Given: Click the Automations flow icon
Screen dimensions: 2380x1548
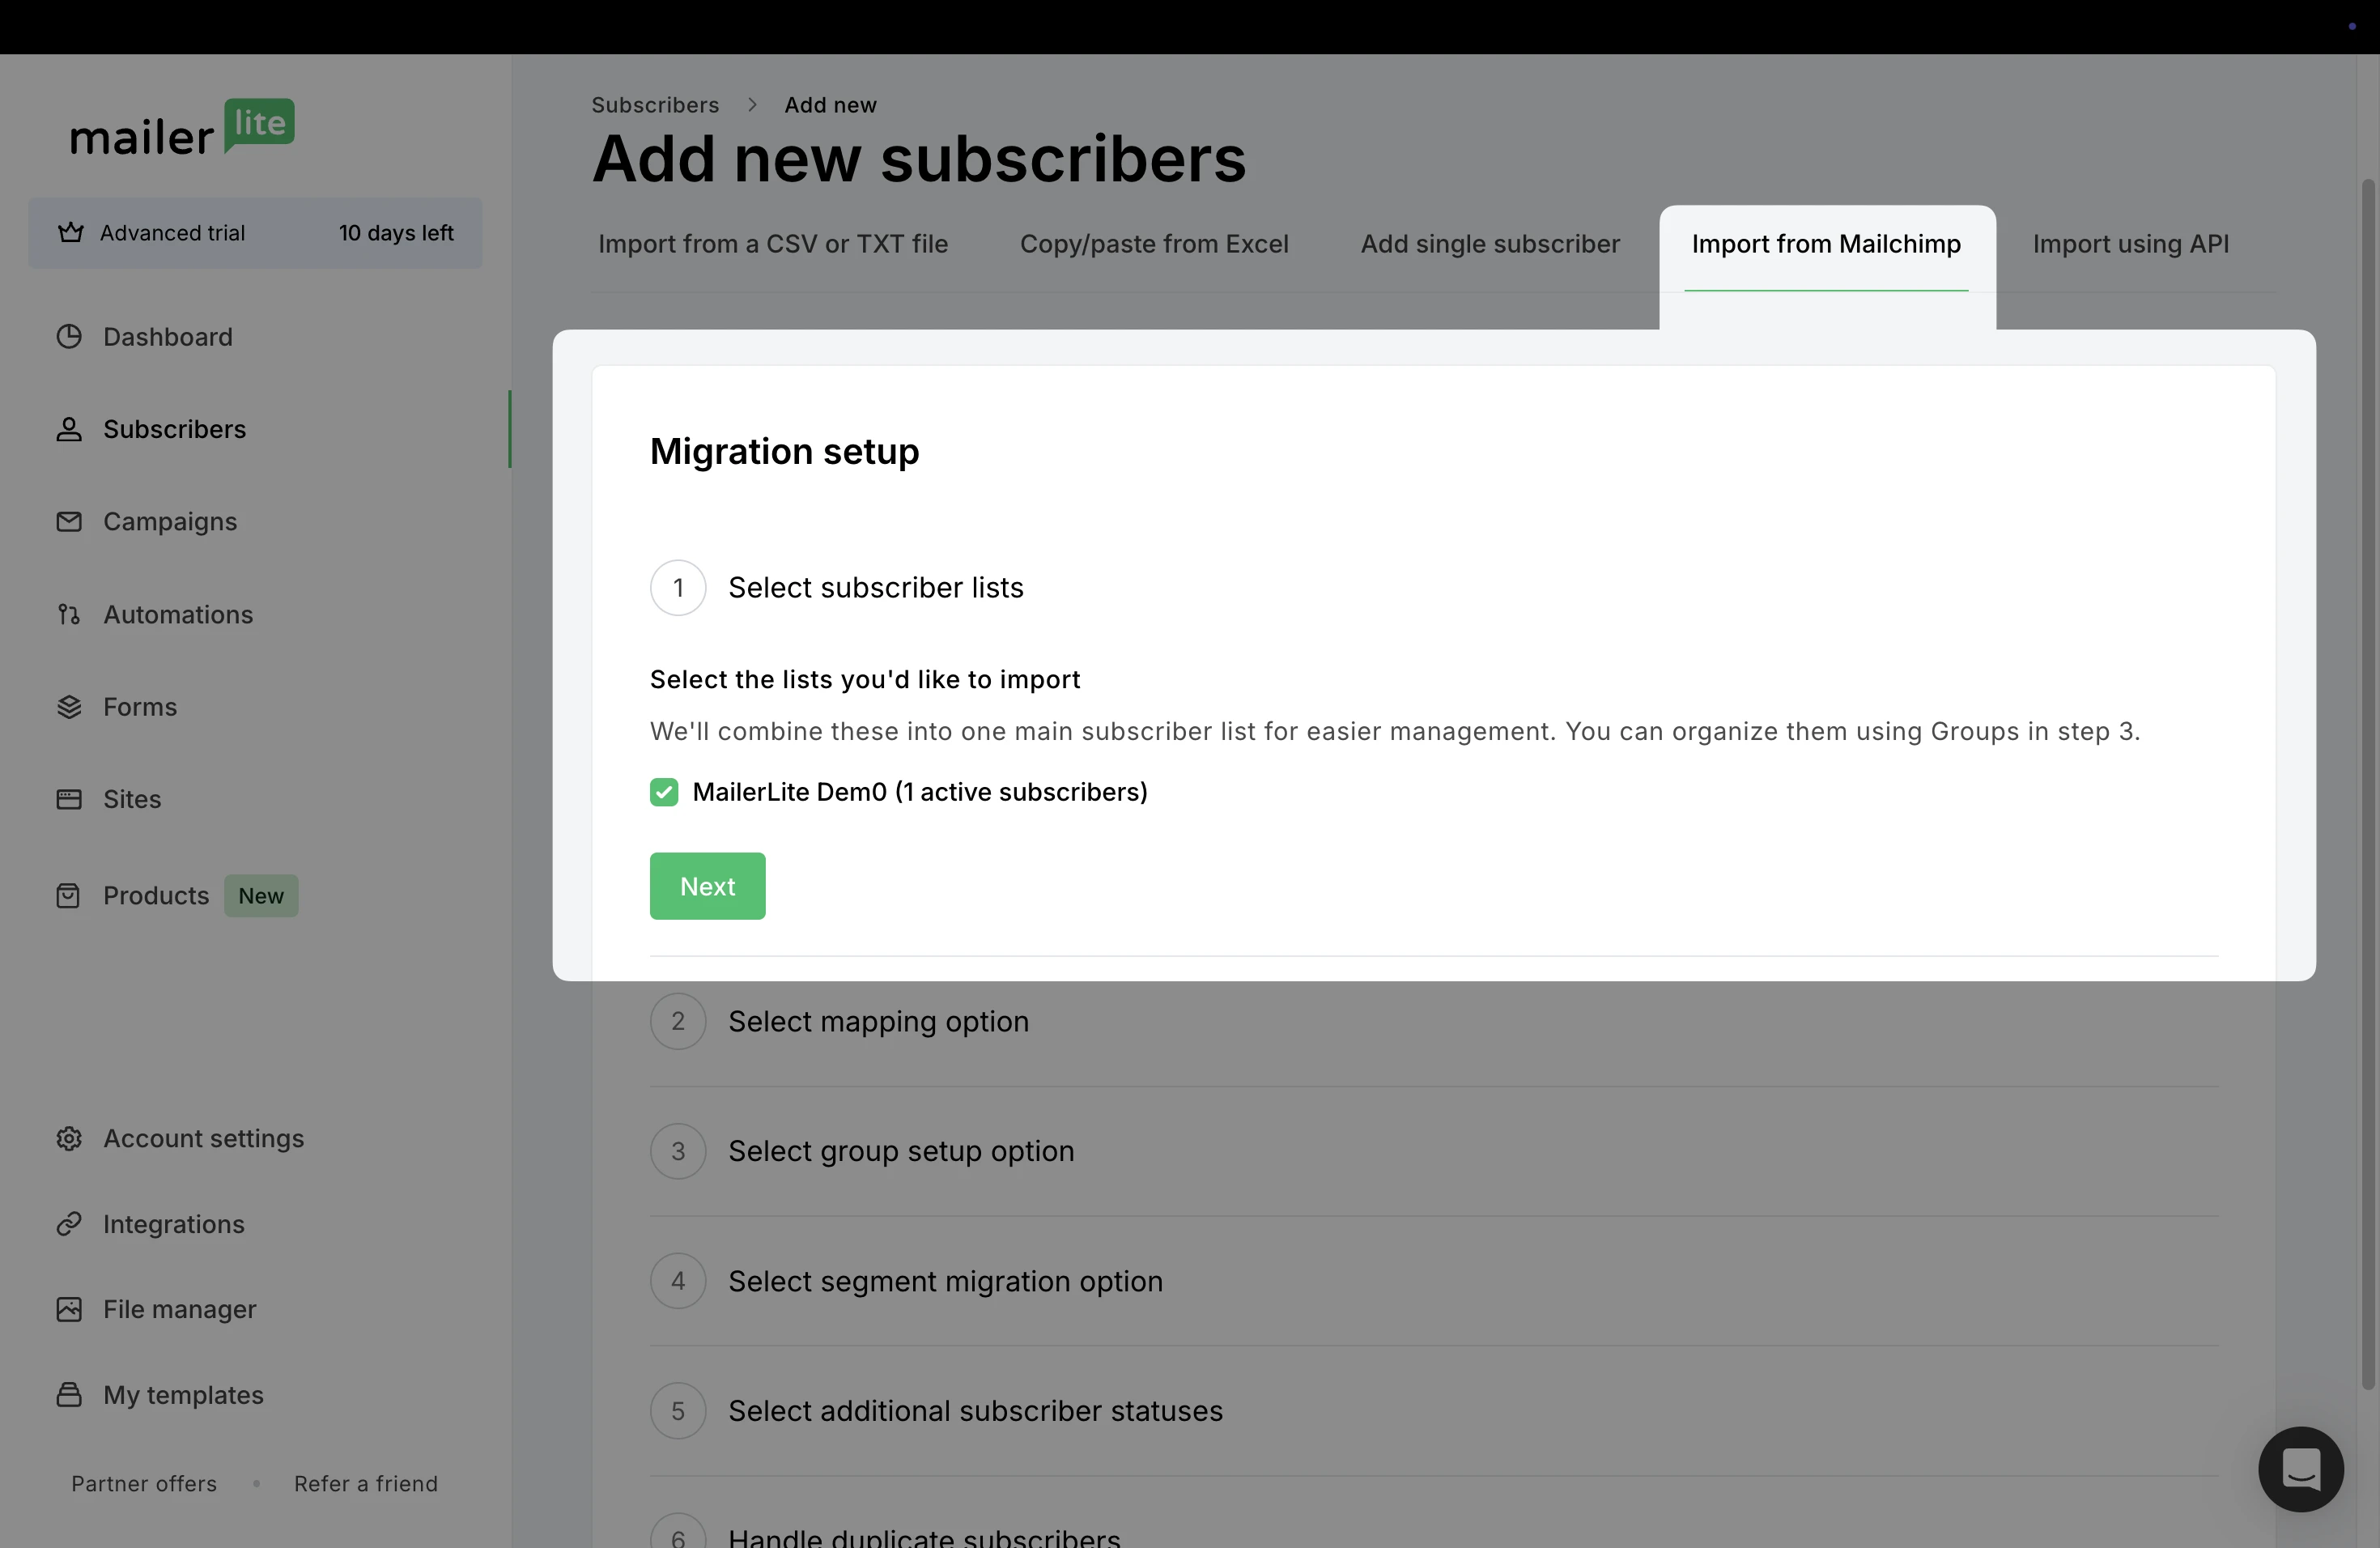Looking at the screenshot, I should [x=69, y=614].
